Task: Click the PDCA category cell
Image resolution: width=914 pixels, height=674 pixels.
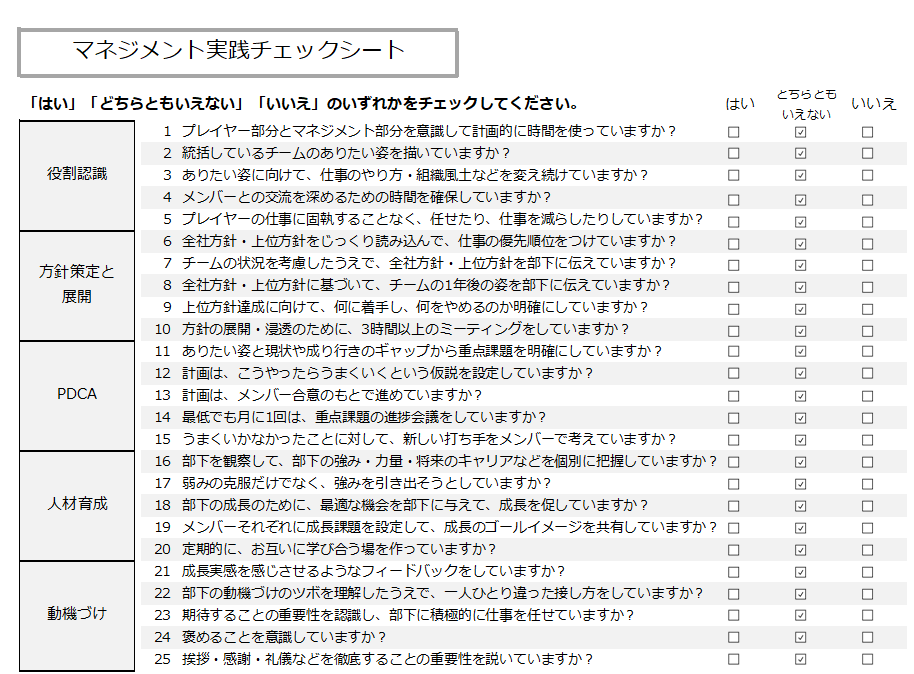Action: (77, 395)
